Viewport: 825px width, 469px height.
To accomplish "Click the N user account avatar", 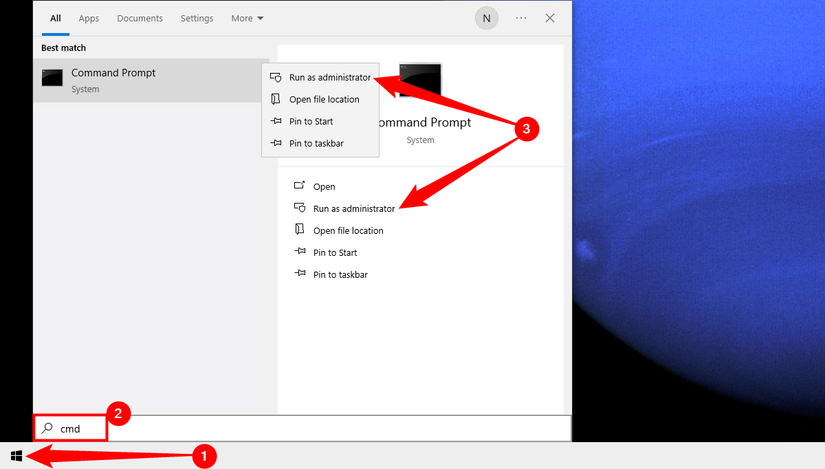I will [x=487, y=18].
